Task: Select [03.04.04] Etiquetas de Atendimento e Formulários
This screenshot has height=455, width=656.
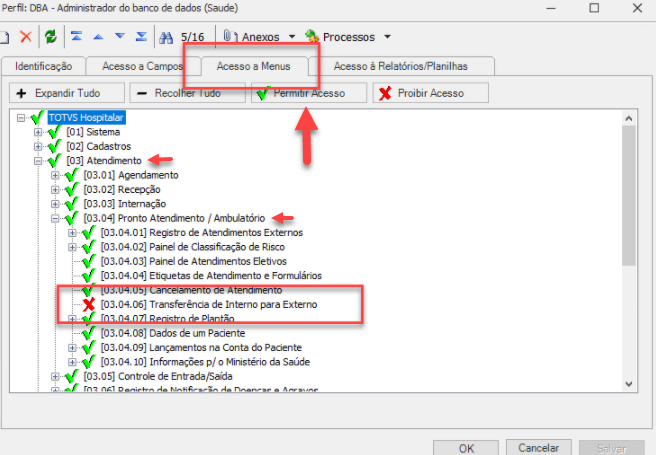Action: click(x=211, y=276)
